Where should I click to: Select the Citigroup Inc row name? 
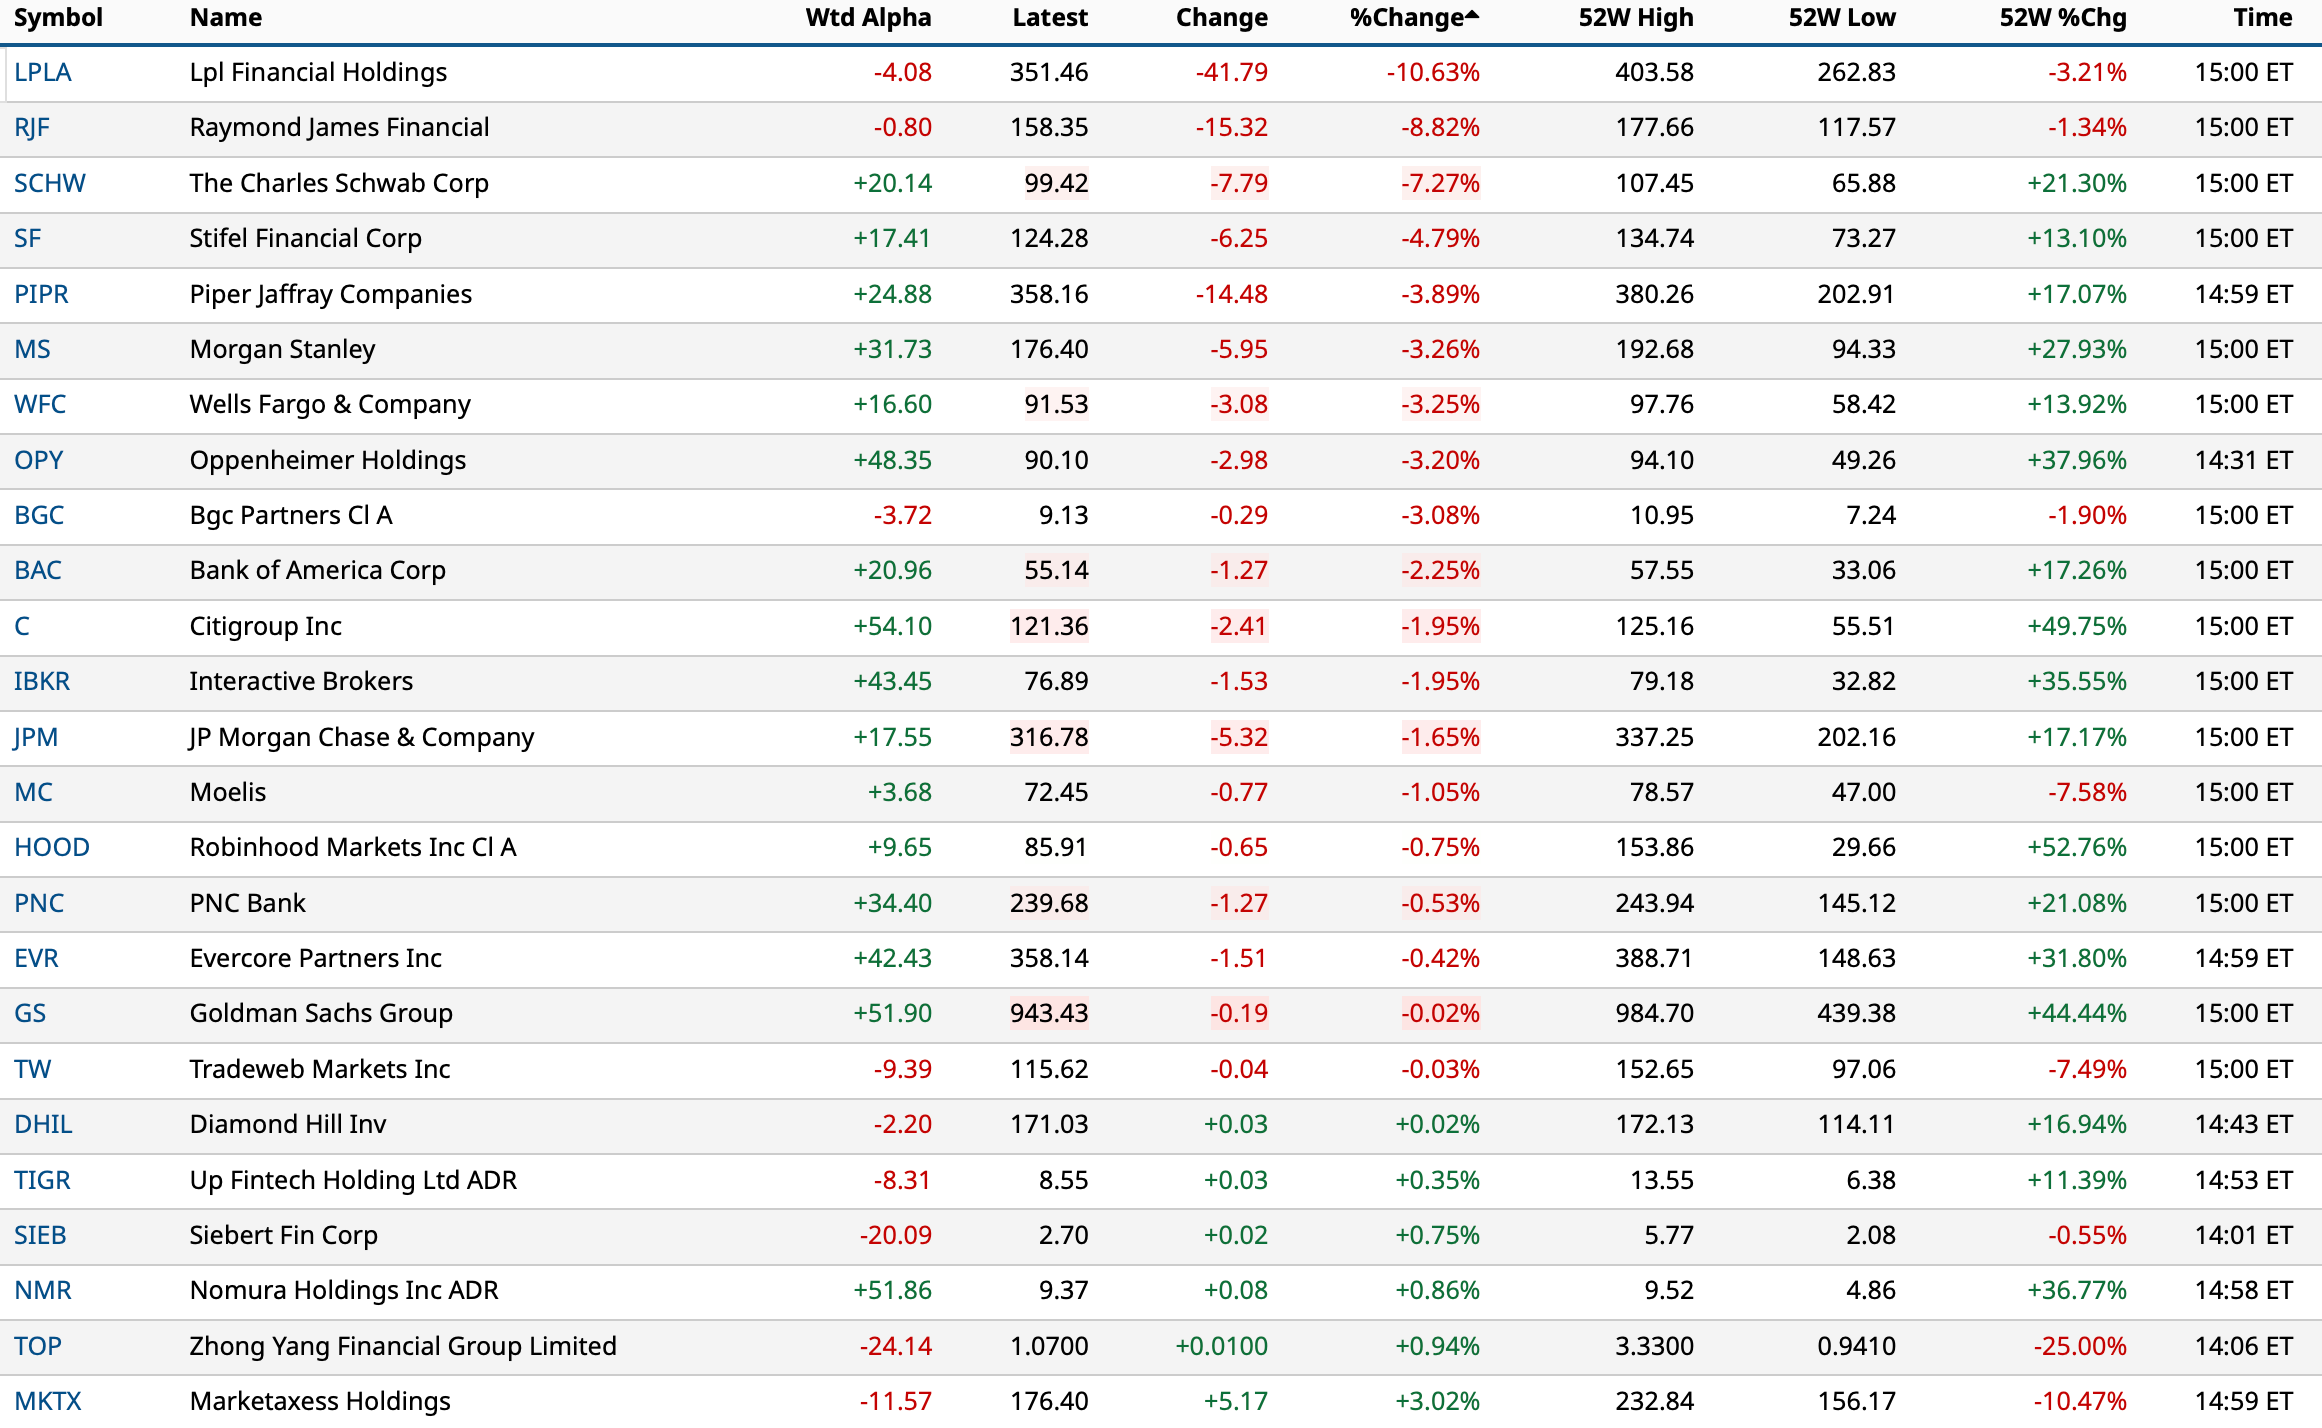[x=266, y=627]
